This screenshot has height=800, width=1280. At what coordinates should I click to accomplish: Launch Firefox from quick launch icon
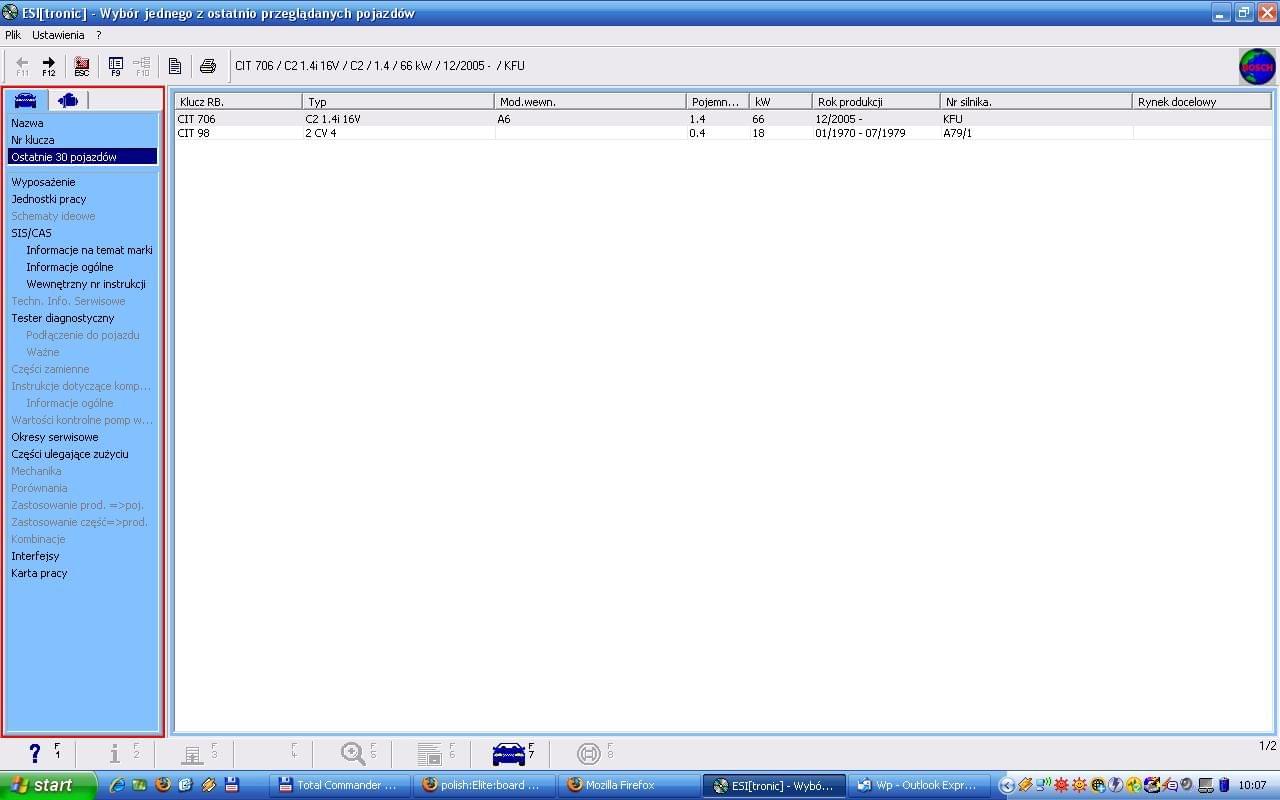[163, 785]
